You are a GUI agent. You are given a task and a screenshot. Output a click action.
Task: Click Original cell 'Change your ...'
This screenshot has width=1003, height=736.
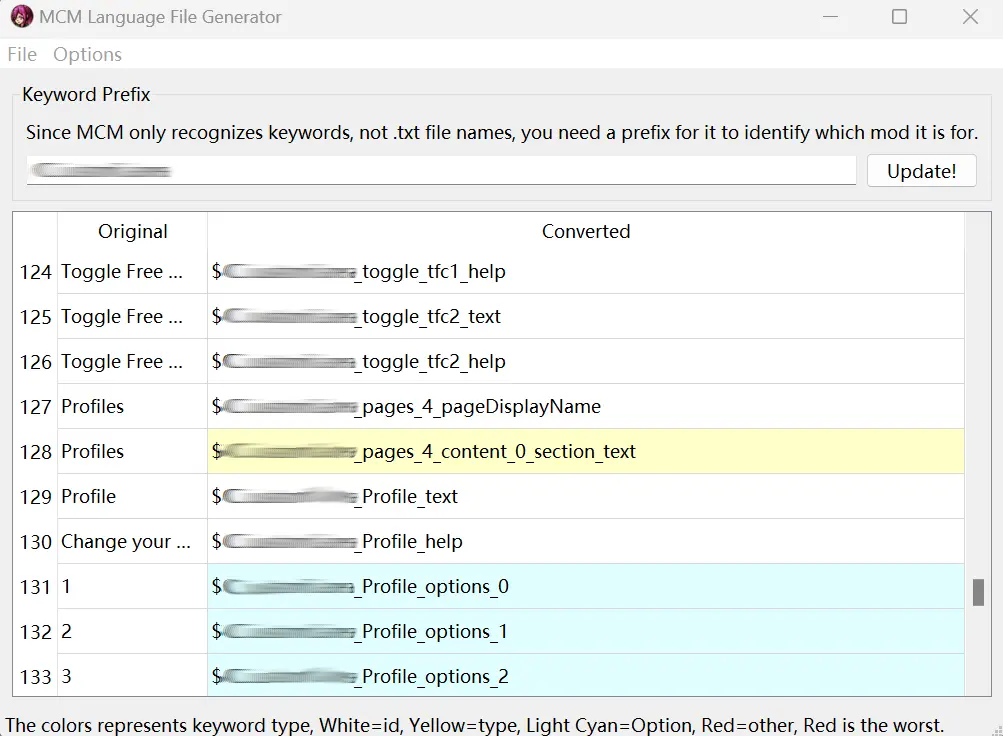point(132,542)
